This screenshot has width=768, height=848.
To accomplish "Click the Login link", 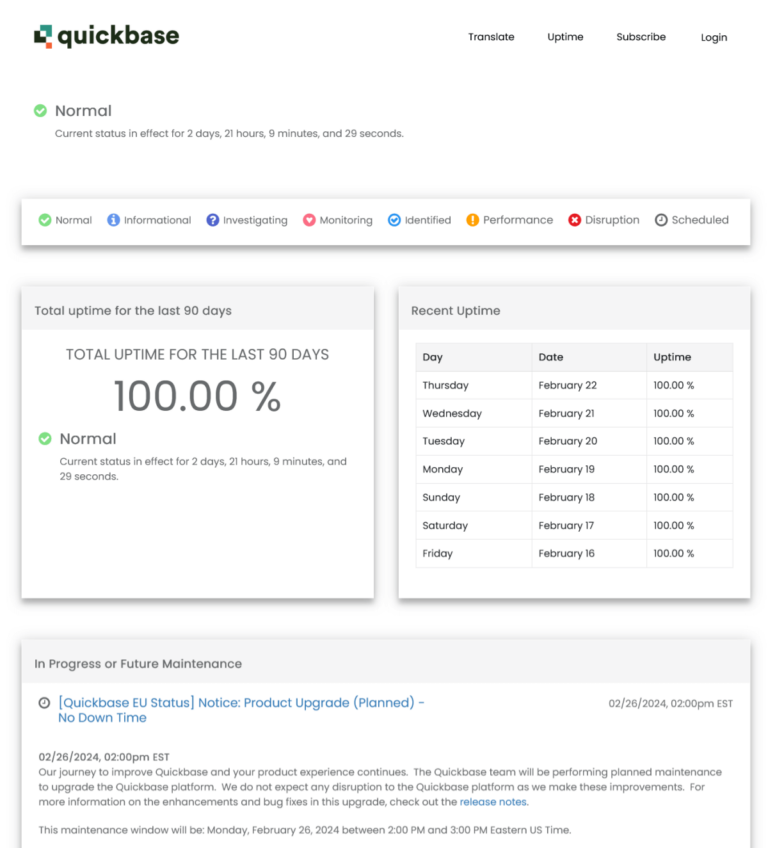I will (713, 37).
